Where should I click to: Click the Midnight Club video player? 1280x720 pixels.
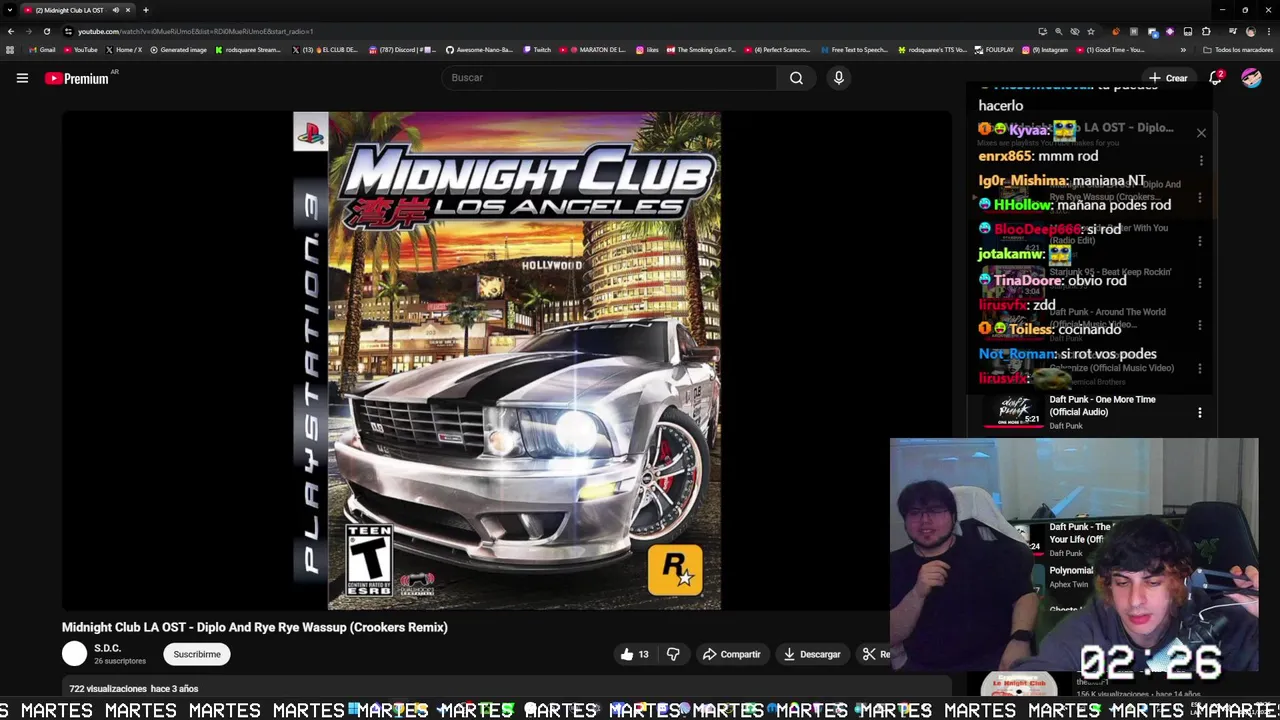tap(507, 361)
